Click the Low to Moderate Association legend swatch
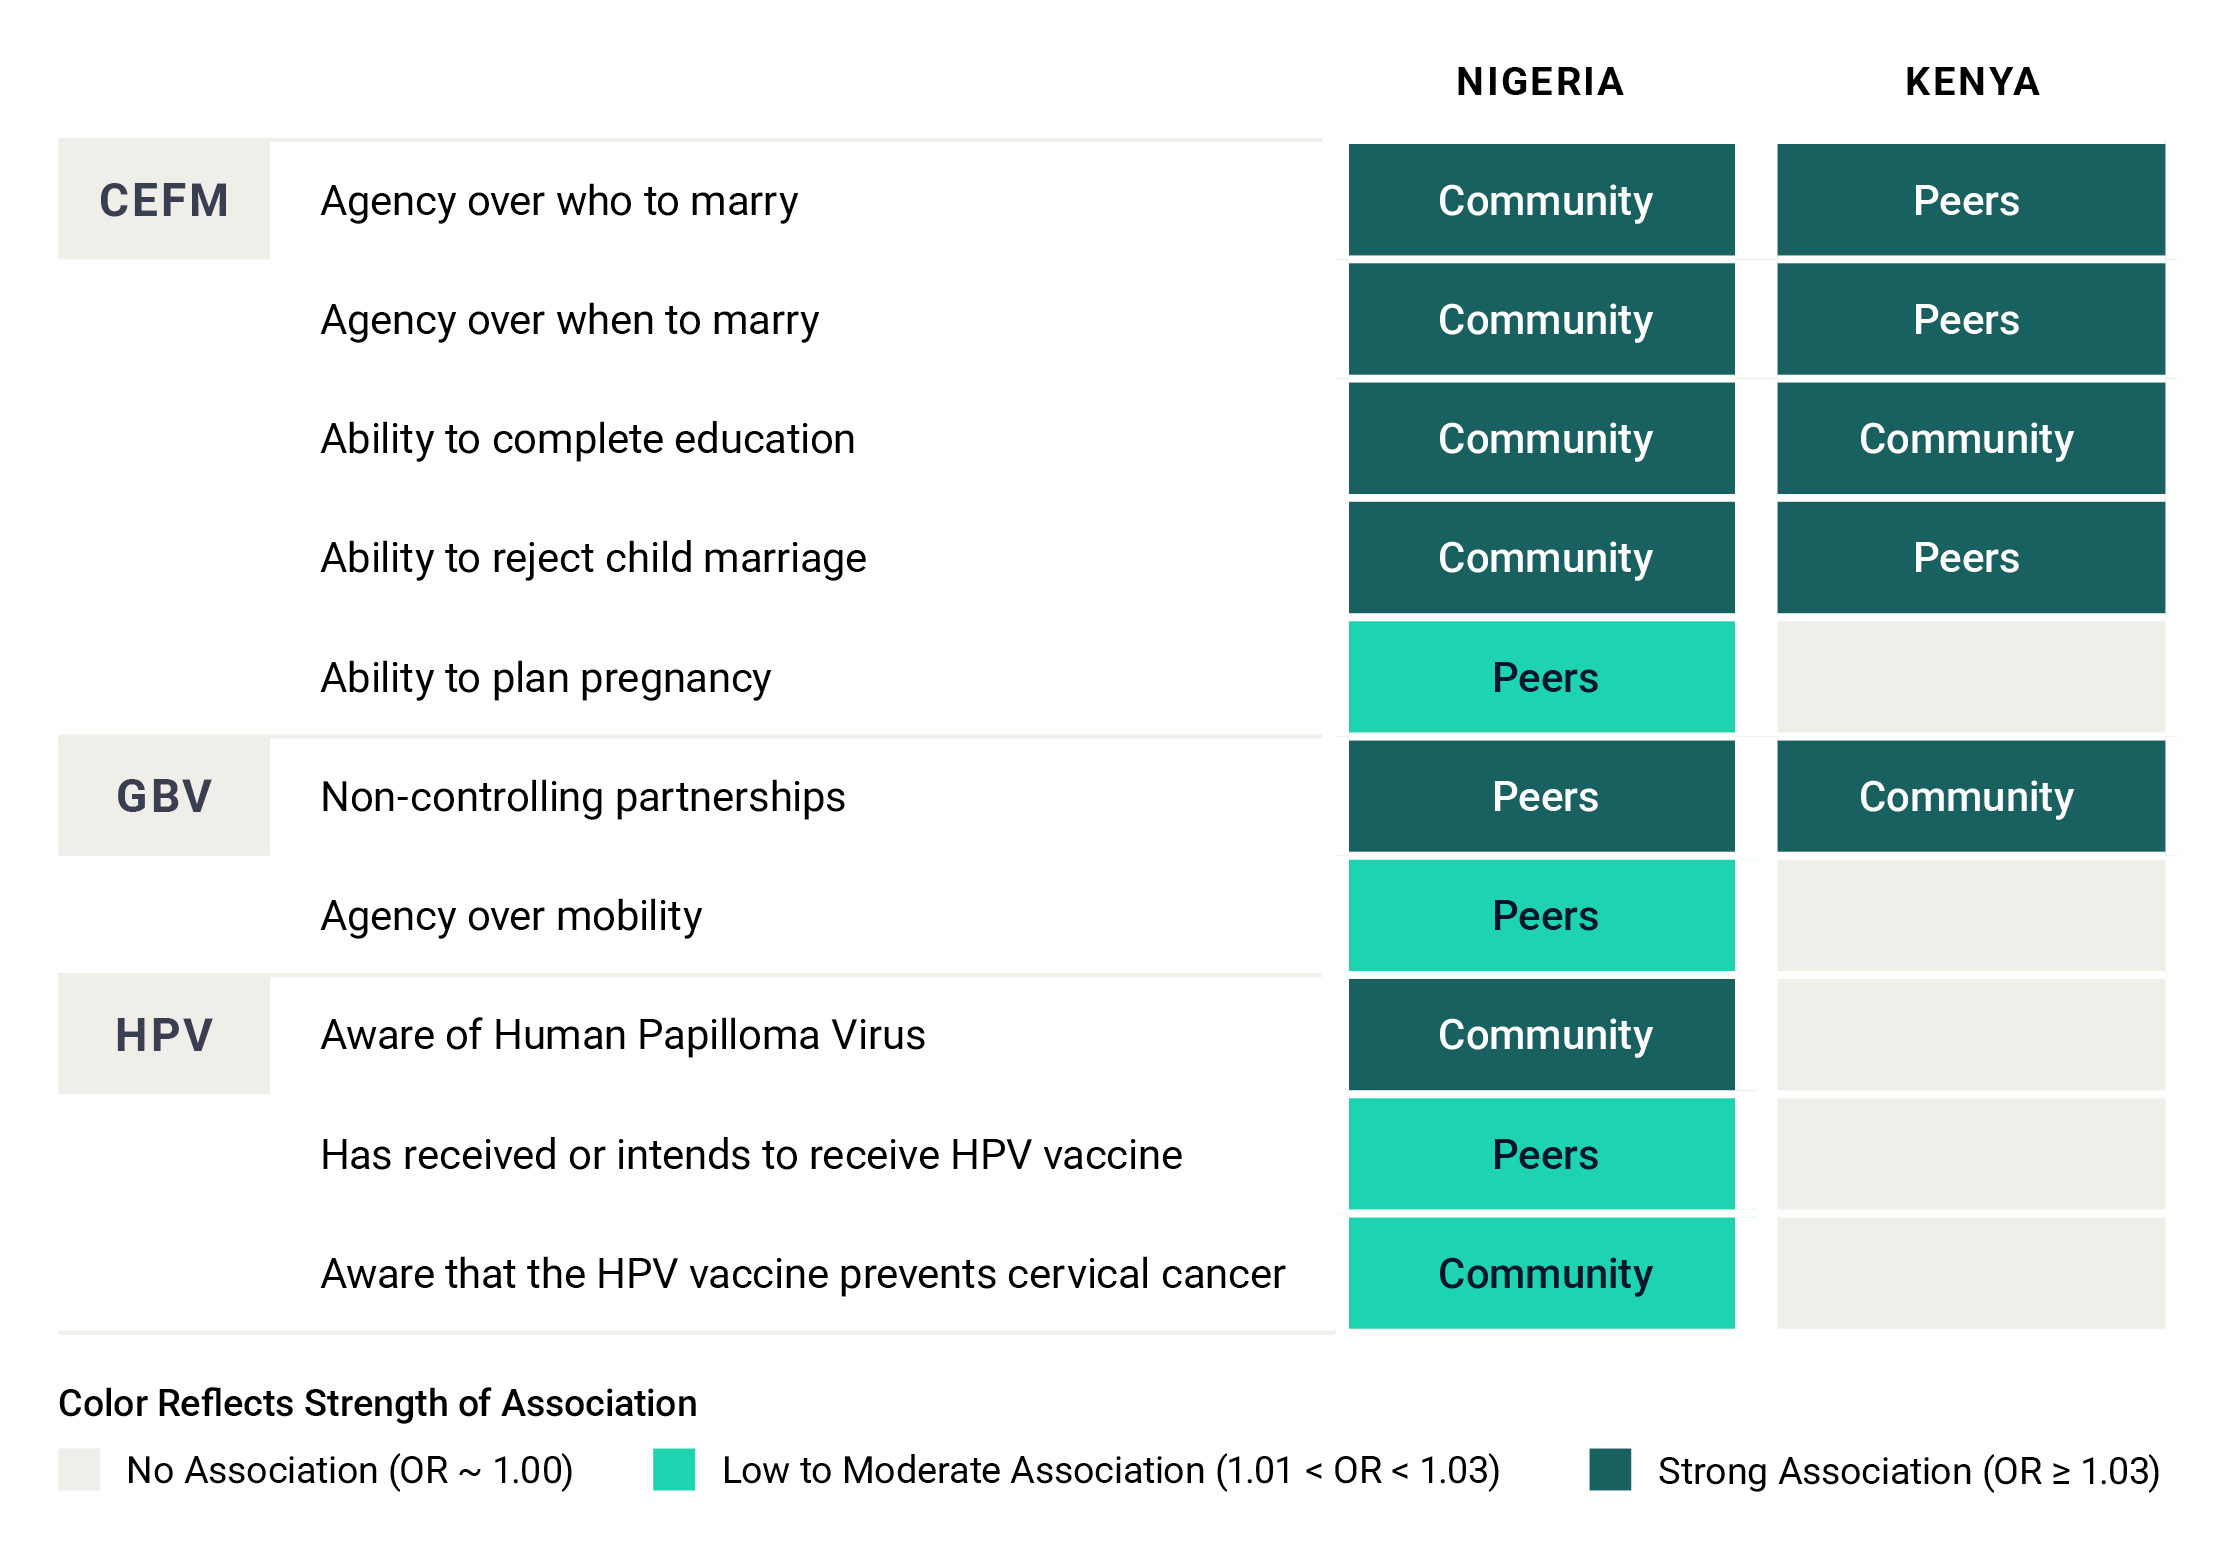This screenshot has height=1542, width=2229. coord(673,1469)
